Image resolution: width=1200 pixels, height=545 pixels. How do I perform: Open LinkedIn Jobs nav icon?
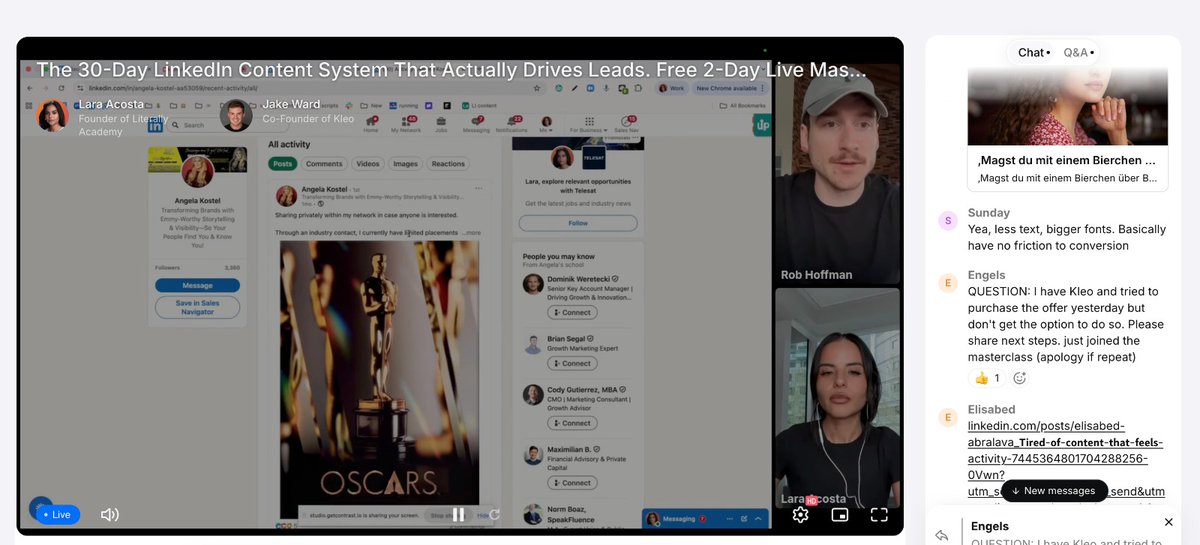441,125
